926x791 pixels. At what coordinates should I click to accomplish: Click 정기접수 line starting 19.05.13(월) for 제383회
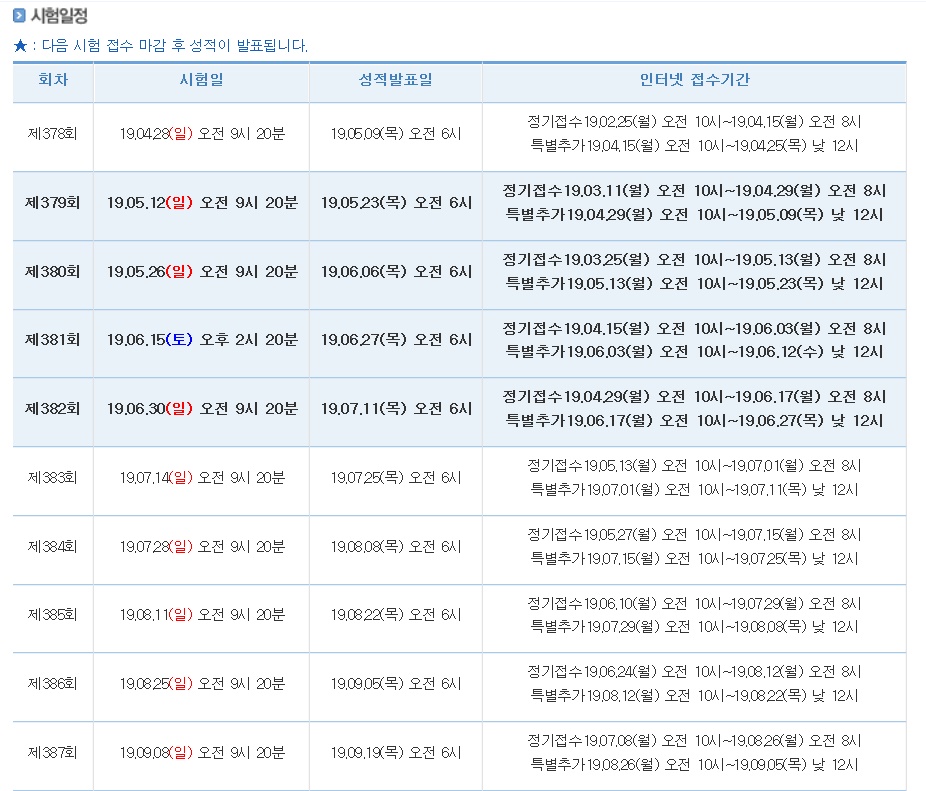coord(694,466)
